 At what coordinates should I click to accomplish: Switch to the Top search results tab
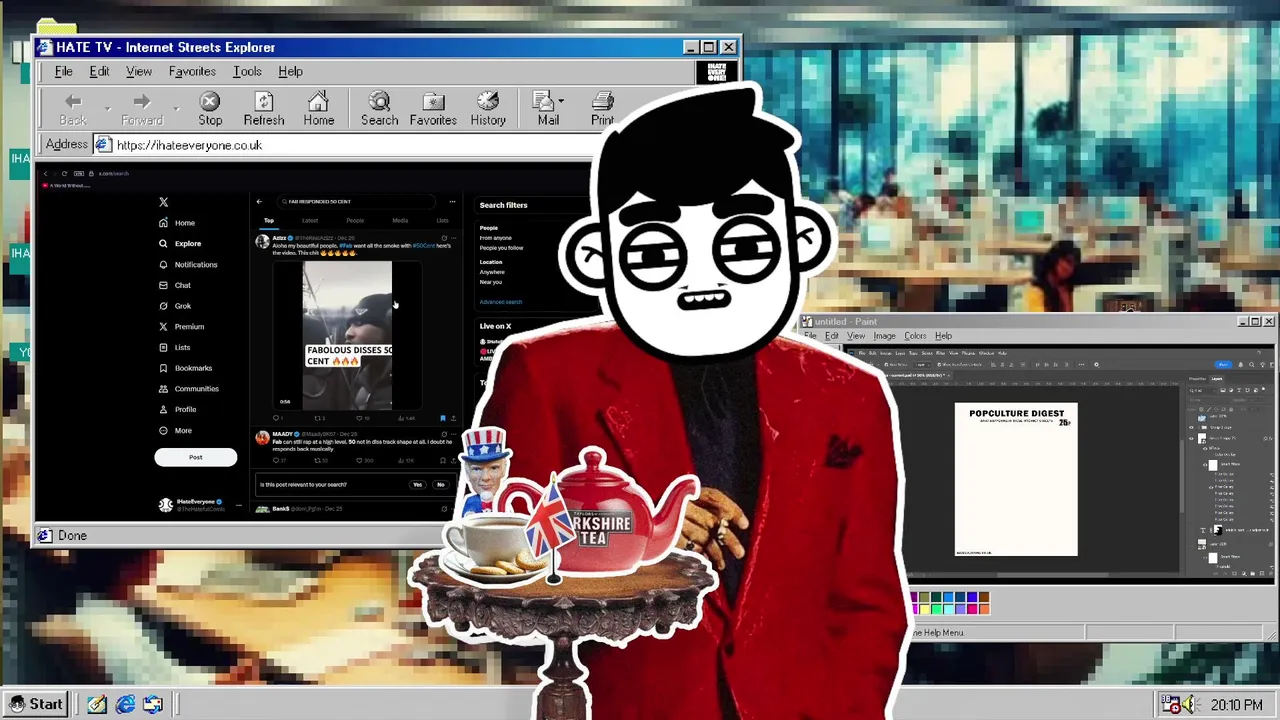coord(269,220)
